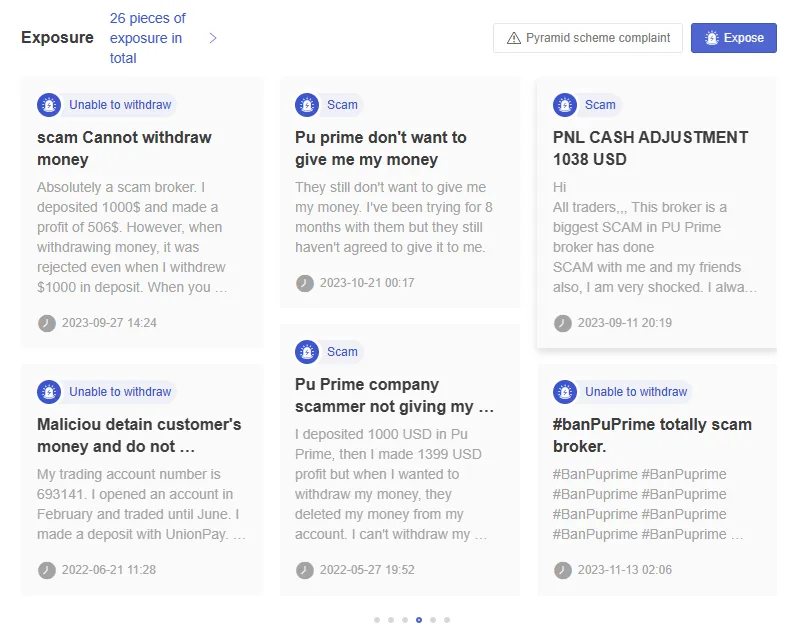Image resolution: width=800 pixels, height=630 pixels.
Task: Click timestamp 2023-09-27 14:24
Action: [x=109, y=323]
